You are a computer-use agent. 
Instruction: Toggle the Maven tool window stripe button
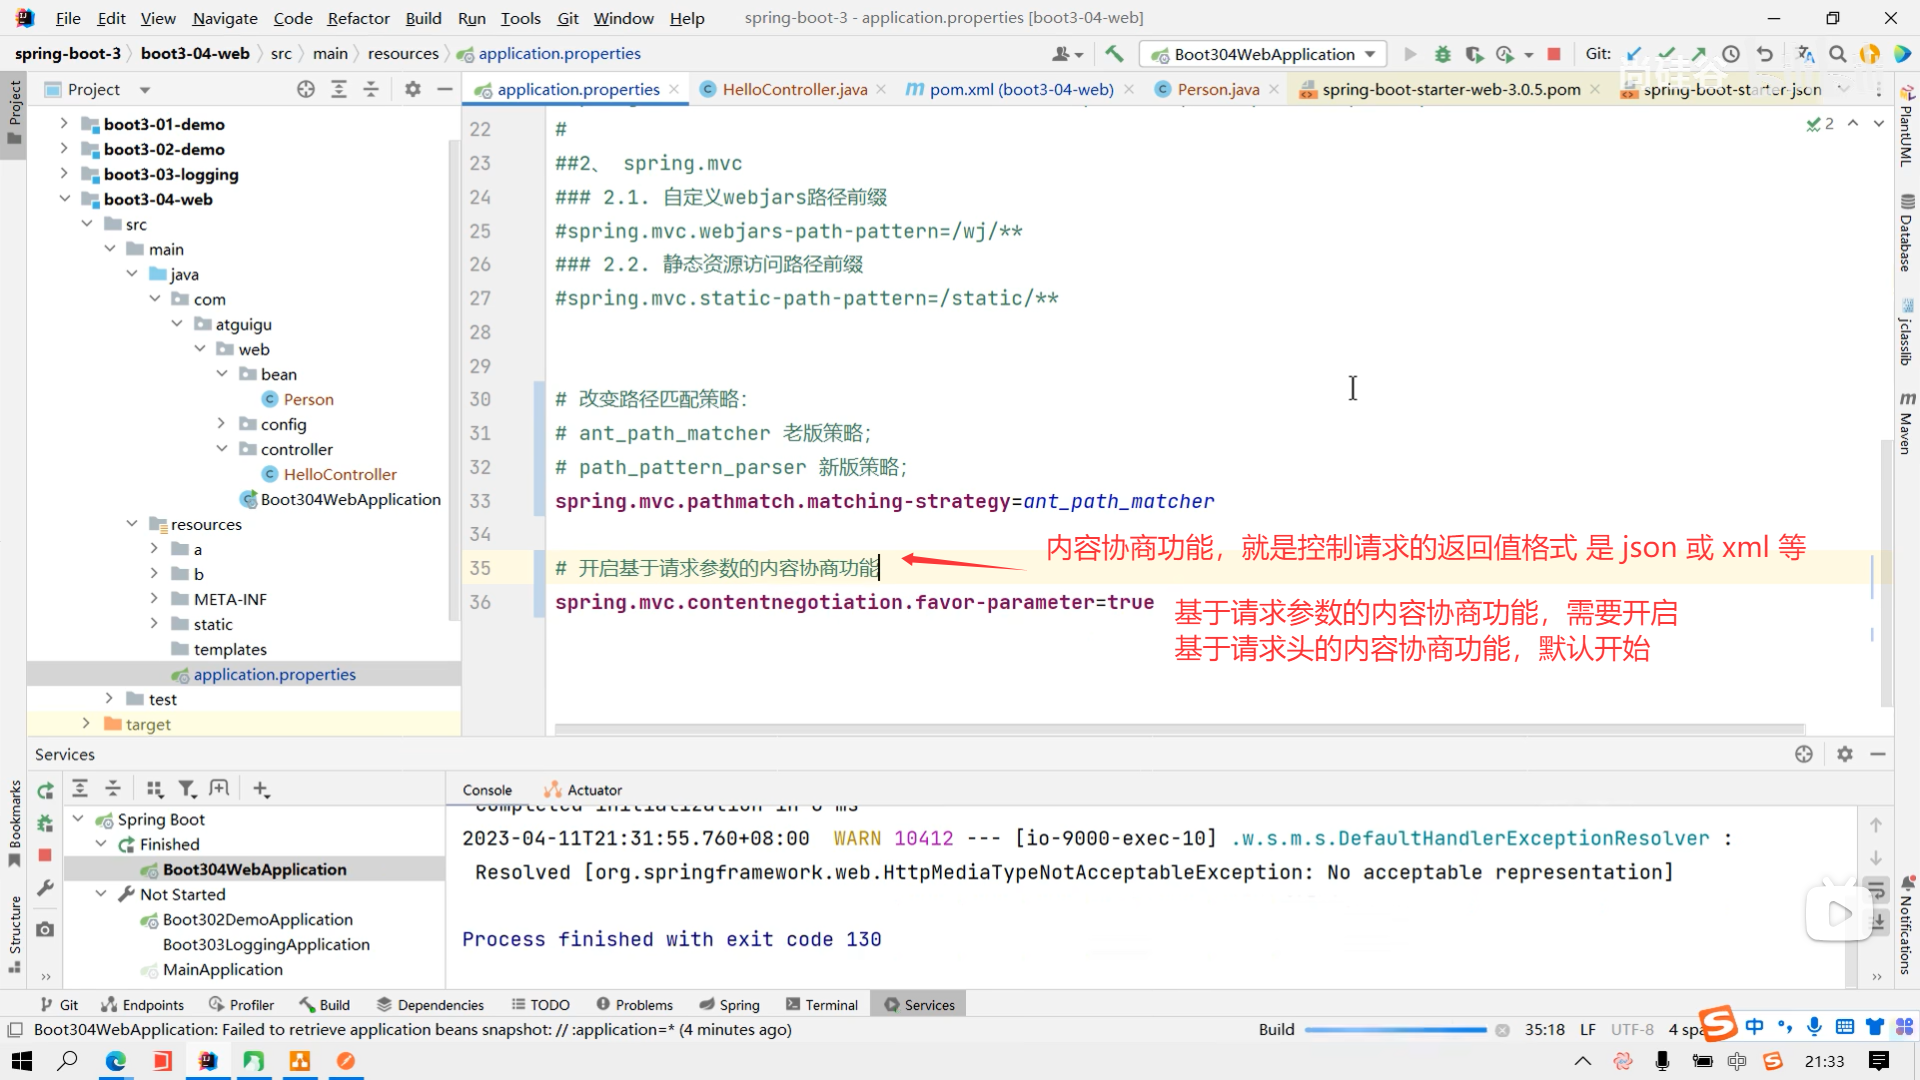[1906, 425]
